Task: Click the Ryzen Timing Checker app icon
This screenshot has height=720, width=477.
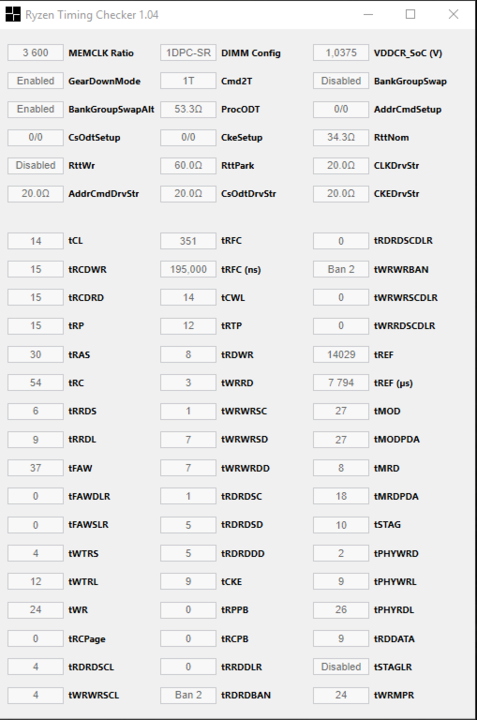Action: pos(13,15)
